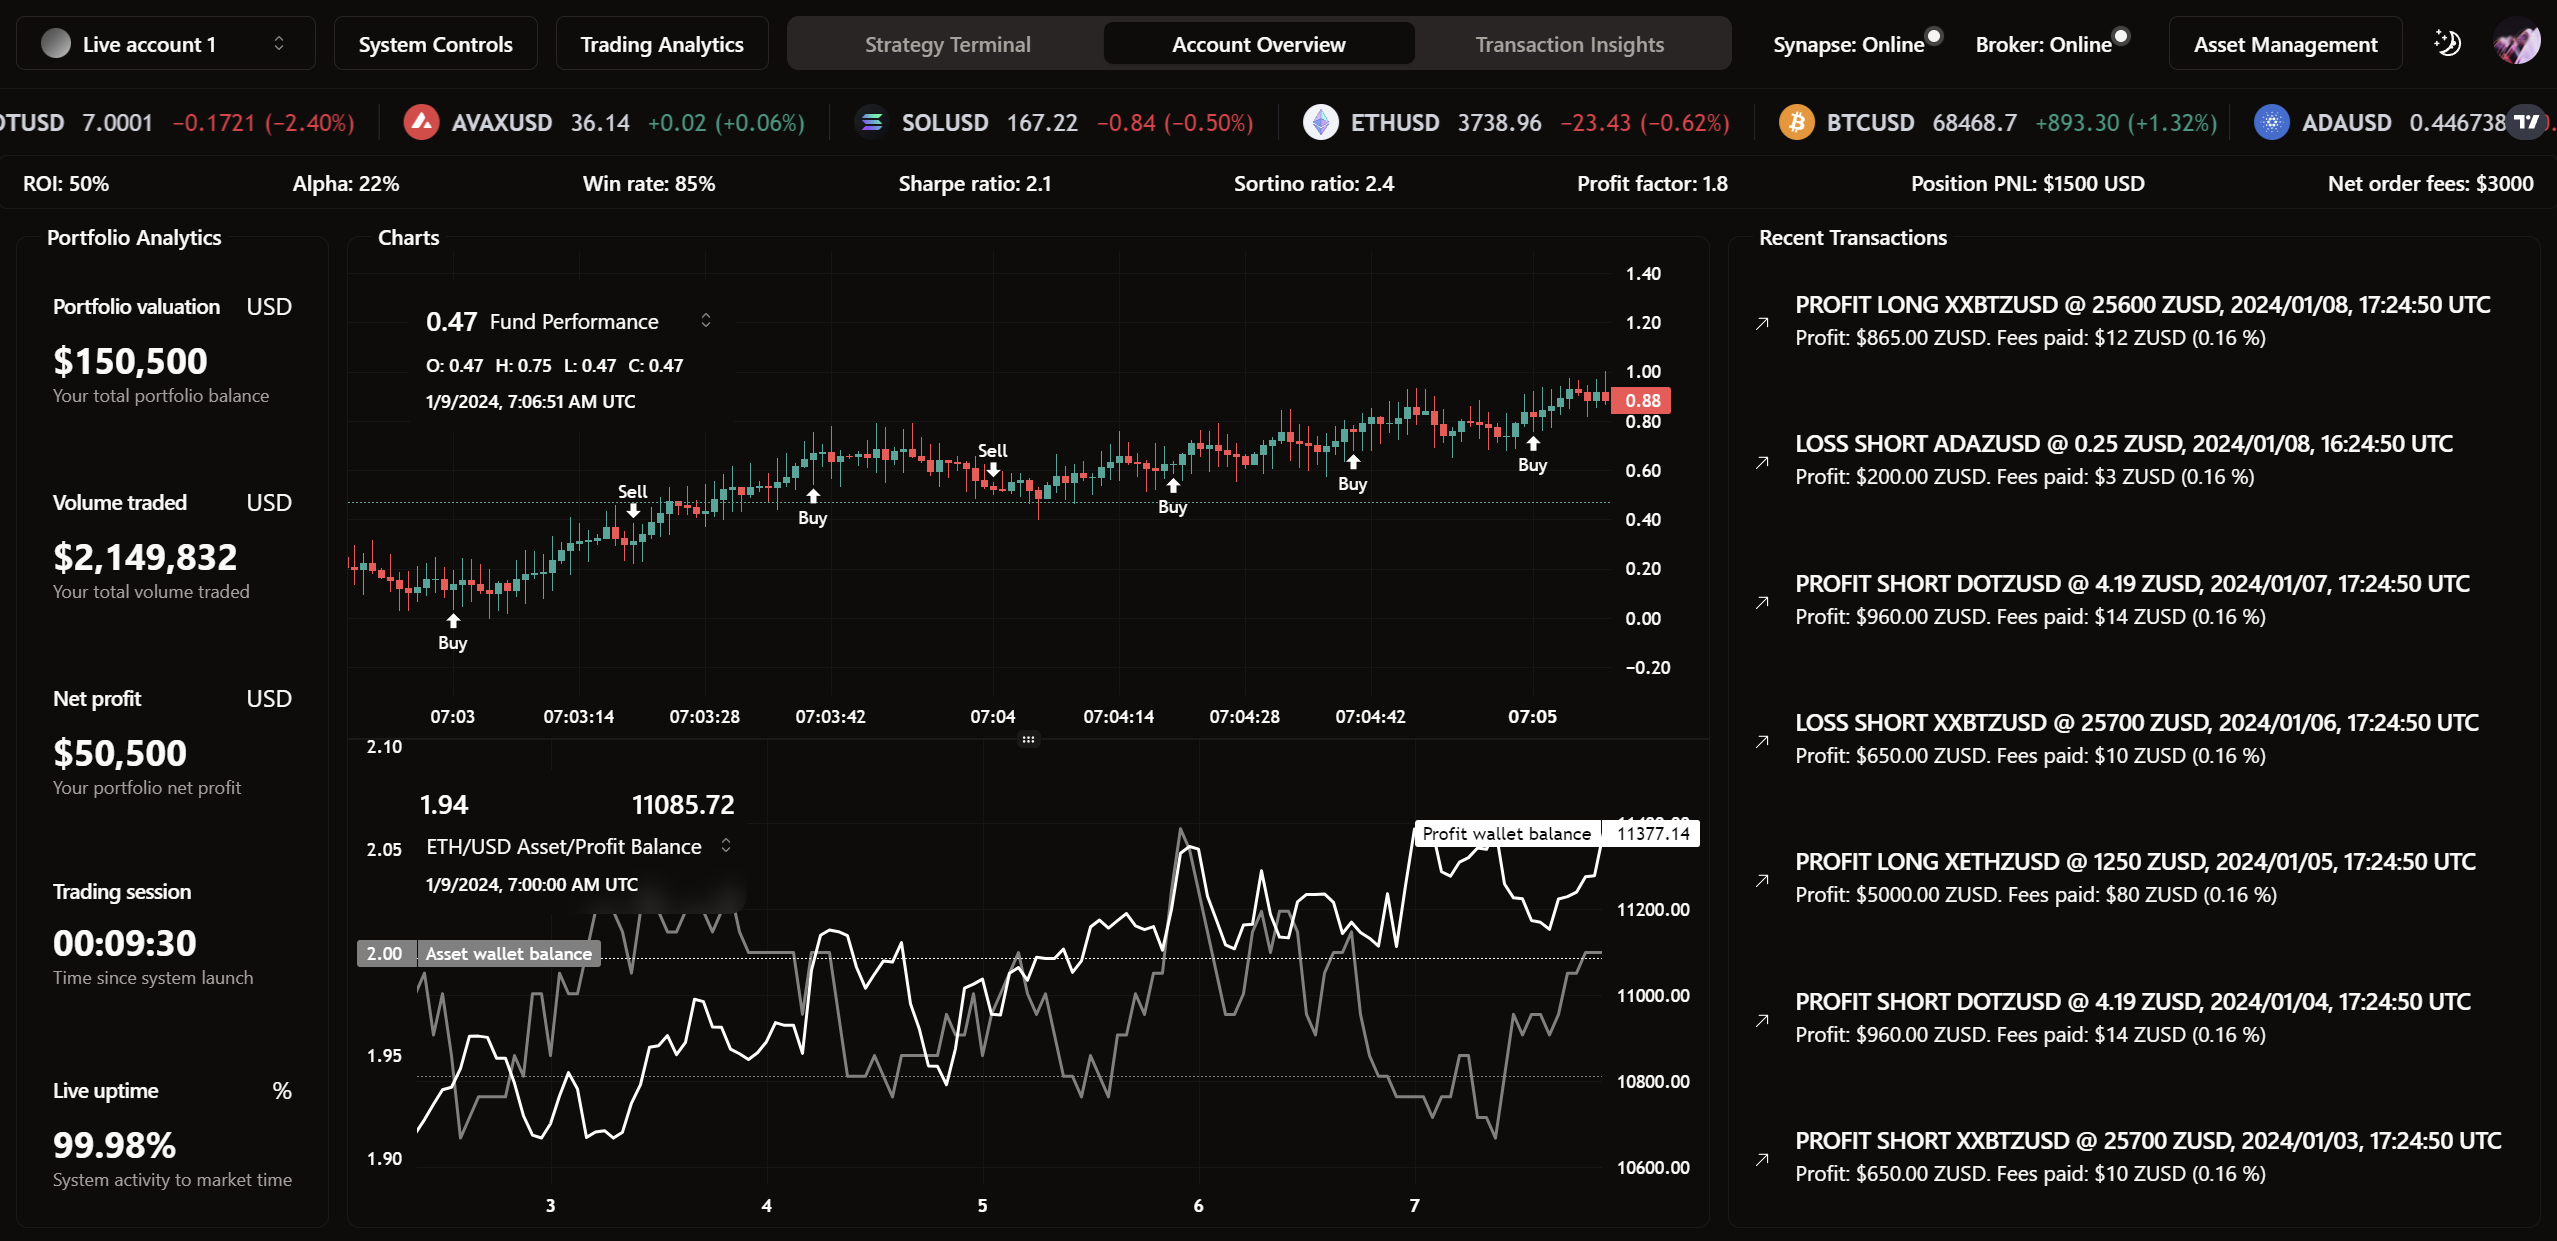Click the AVAXUSD Avalanche ticker icon
The width and height of the screenshot is (2557, 1241).
click(421, 122)
